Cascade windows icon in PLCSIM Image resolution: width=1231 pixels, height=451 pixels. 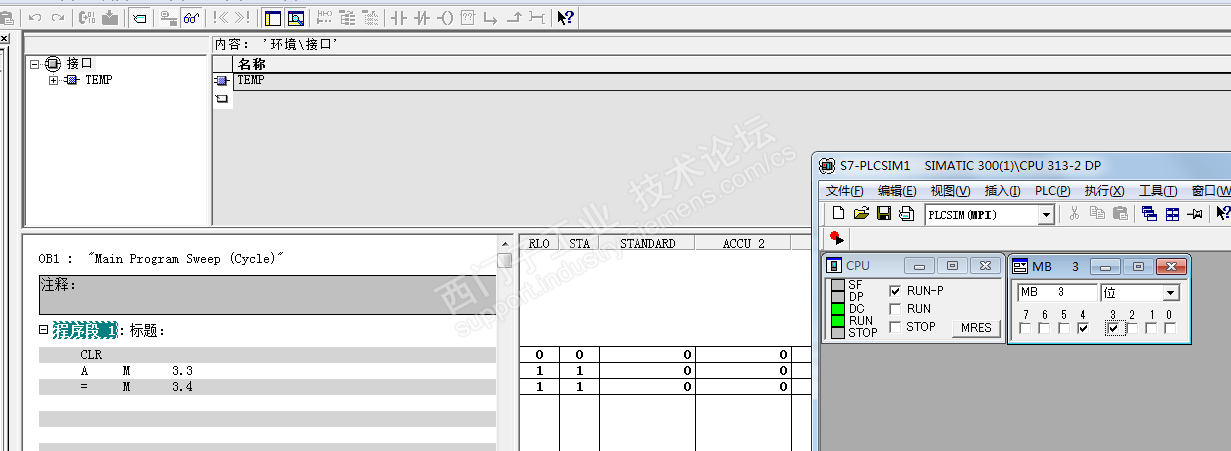pos(1149,213)
